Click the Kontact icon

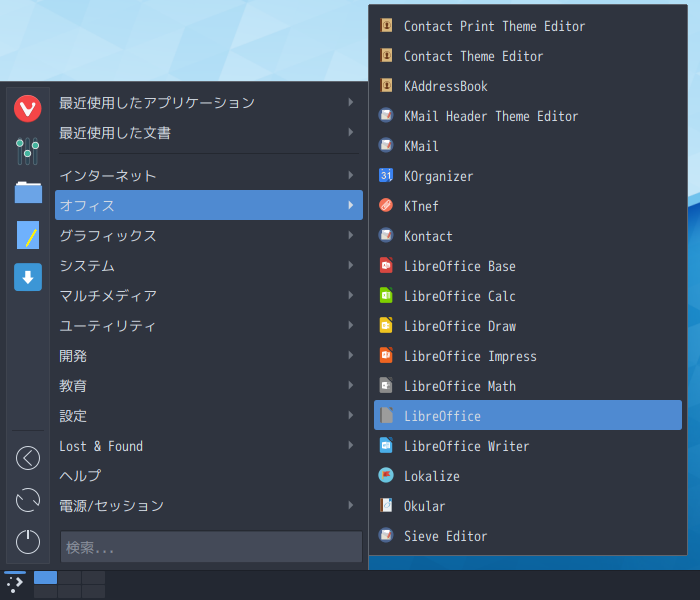coord(386,235)
